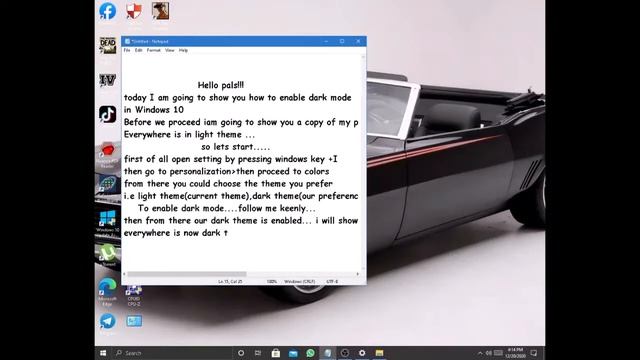Open the Action Center notifications

[x=533, y=353]
